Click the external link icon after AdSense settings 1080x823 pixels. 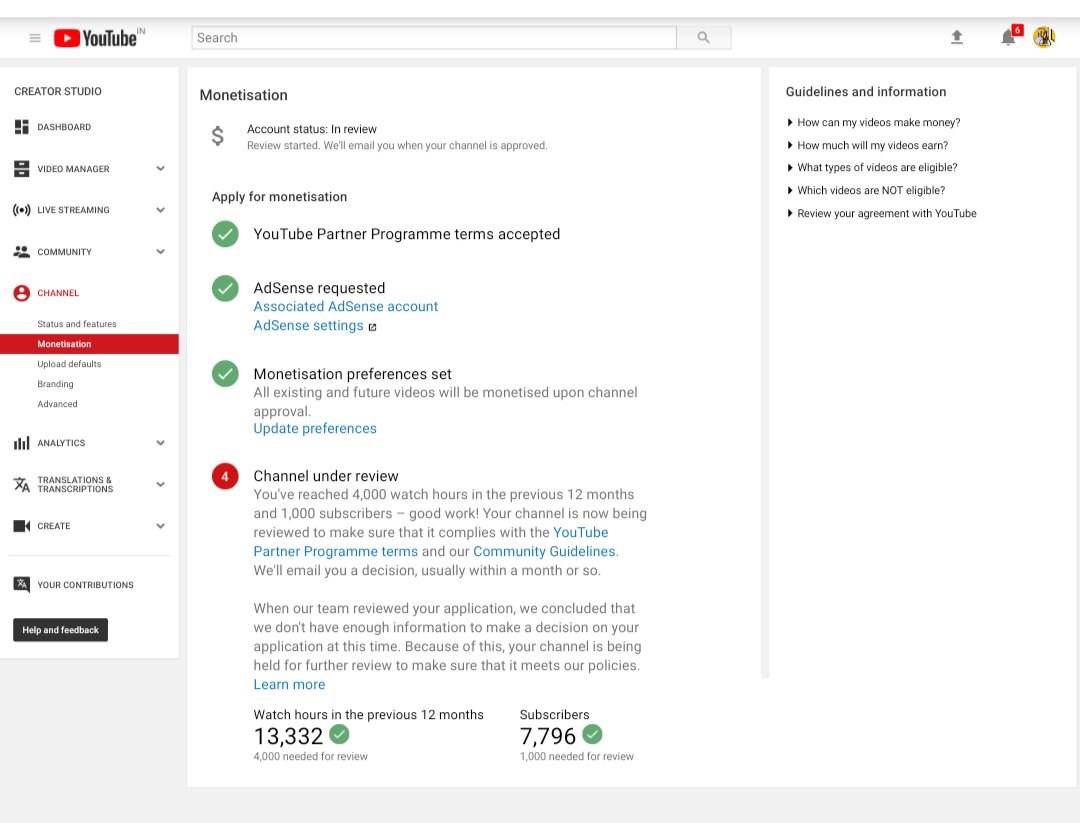click(373, 327)
